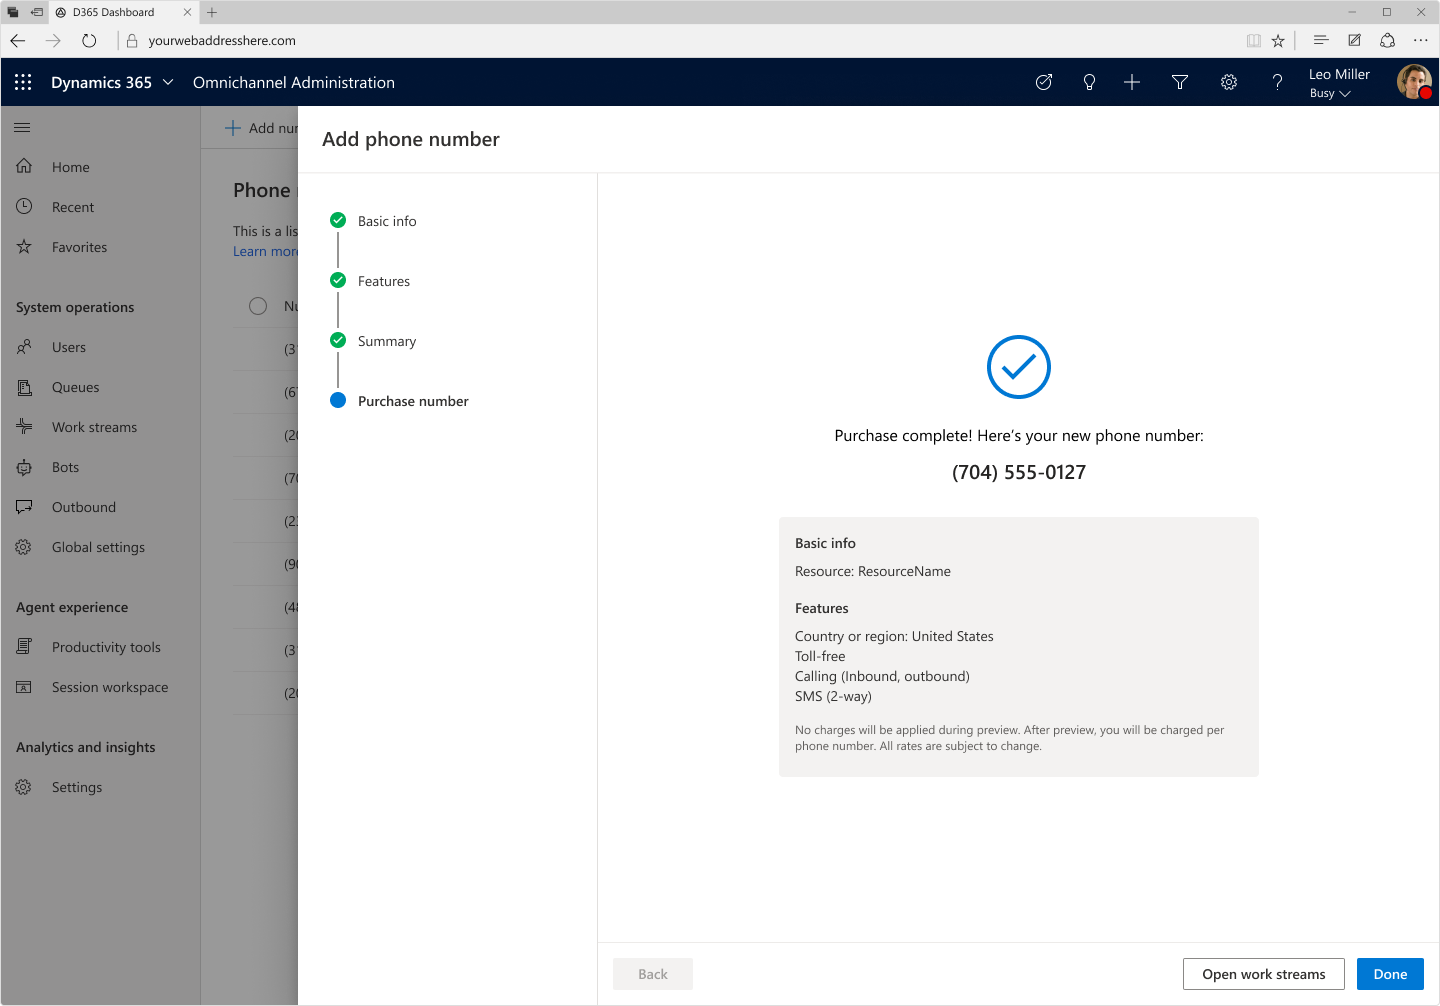Open Settings under Analytics and insights
This screenshot has height=1006, width=1440.
coord(100,787)
